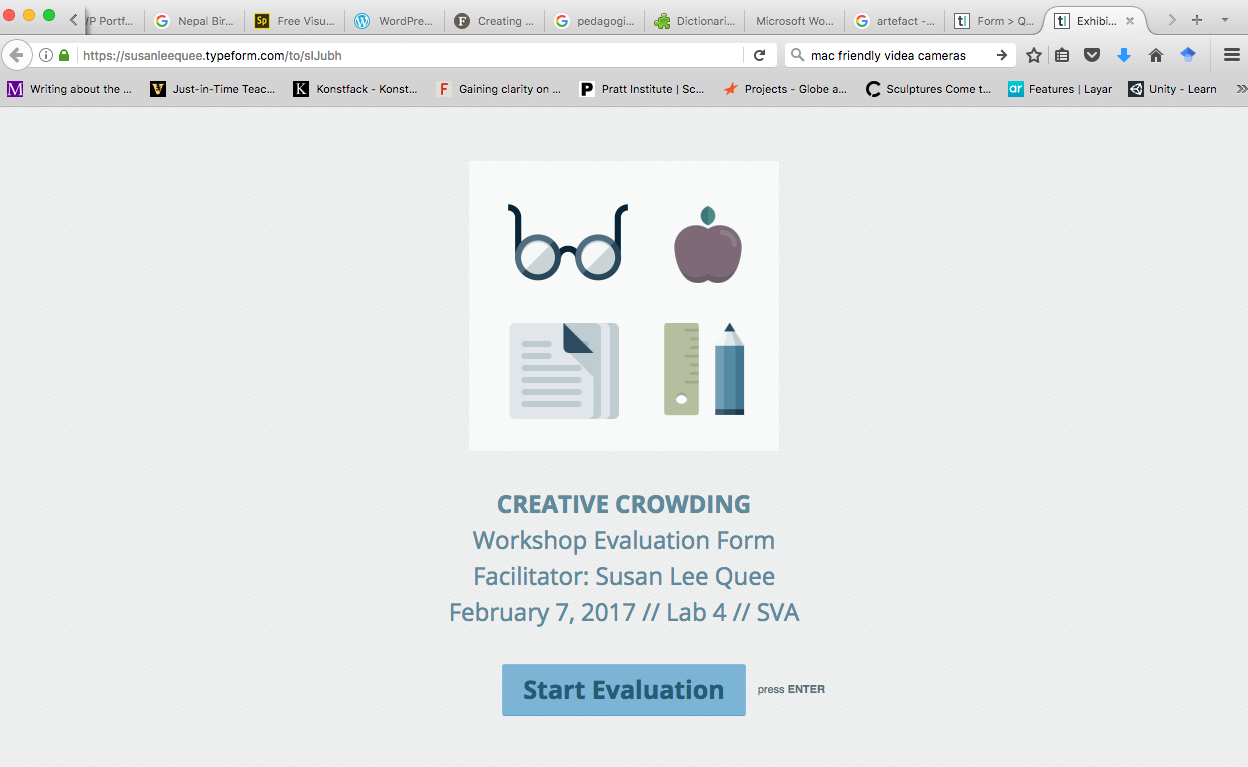Open the hamburger menu in toolbar

pos(1232,56)
